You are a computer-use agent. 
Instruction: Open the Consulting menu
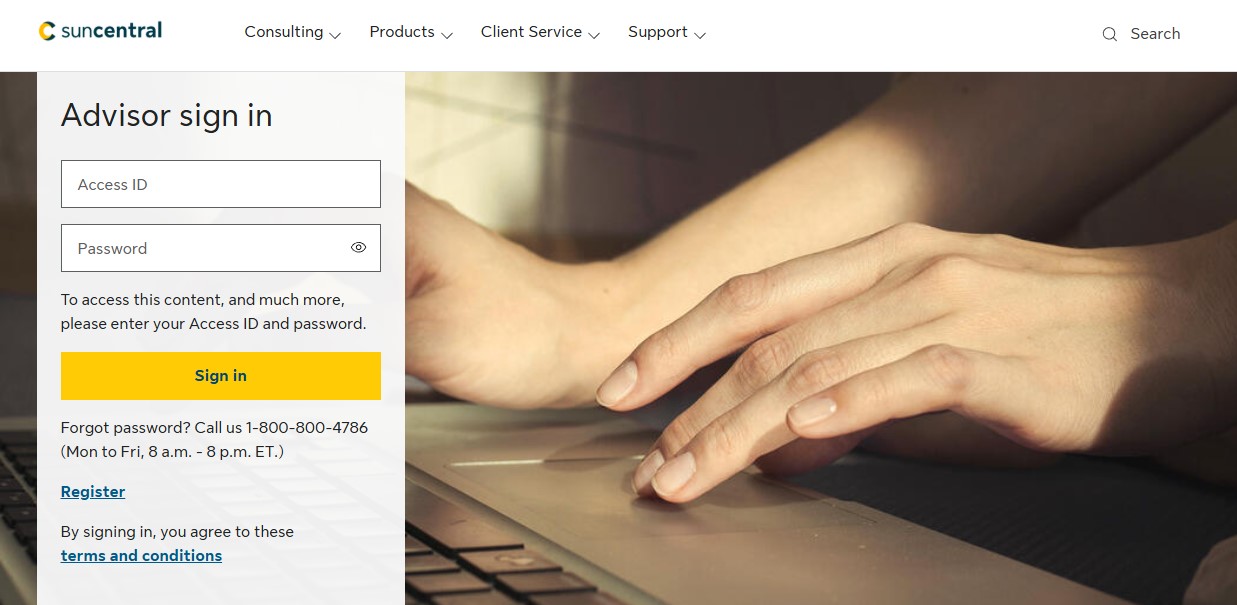click(284, 32)
